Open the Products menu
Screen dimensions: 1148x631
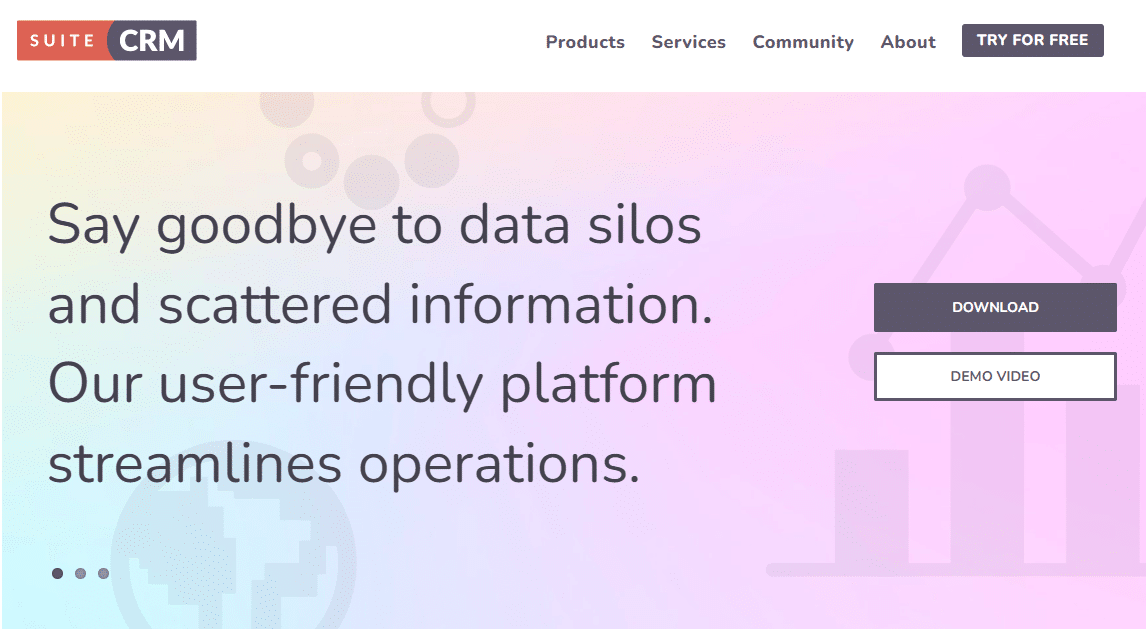(x=585, y=42)
